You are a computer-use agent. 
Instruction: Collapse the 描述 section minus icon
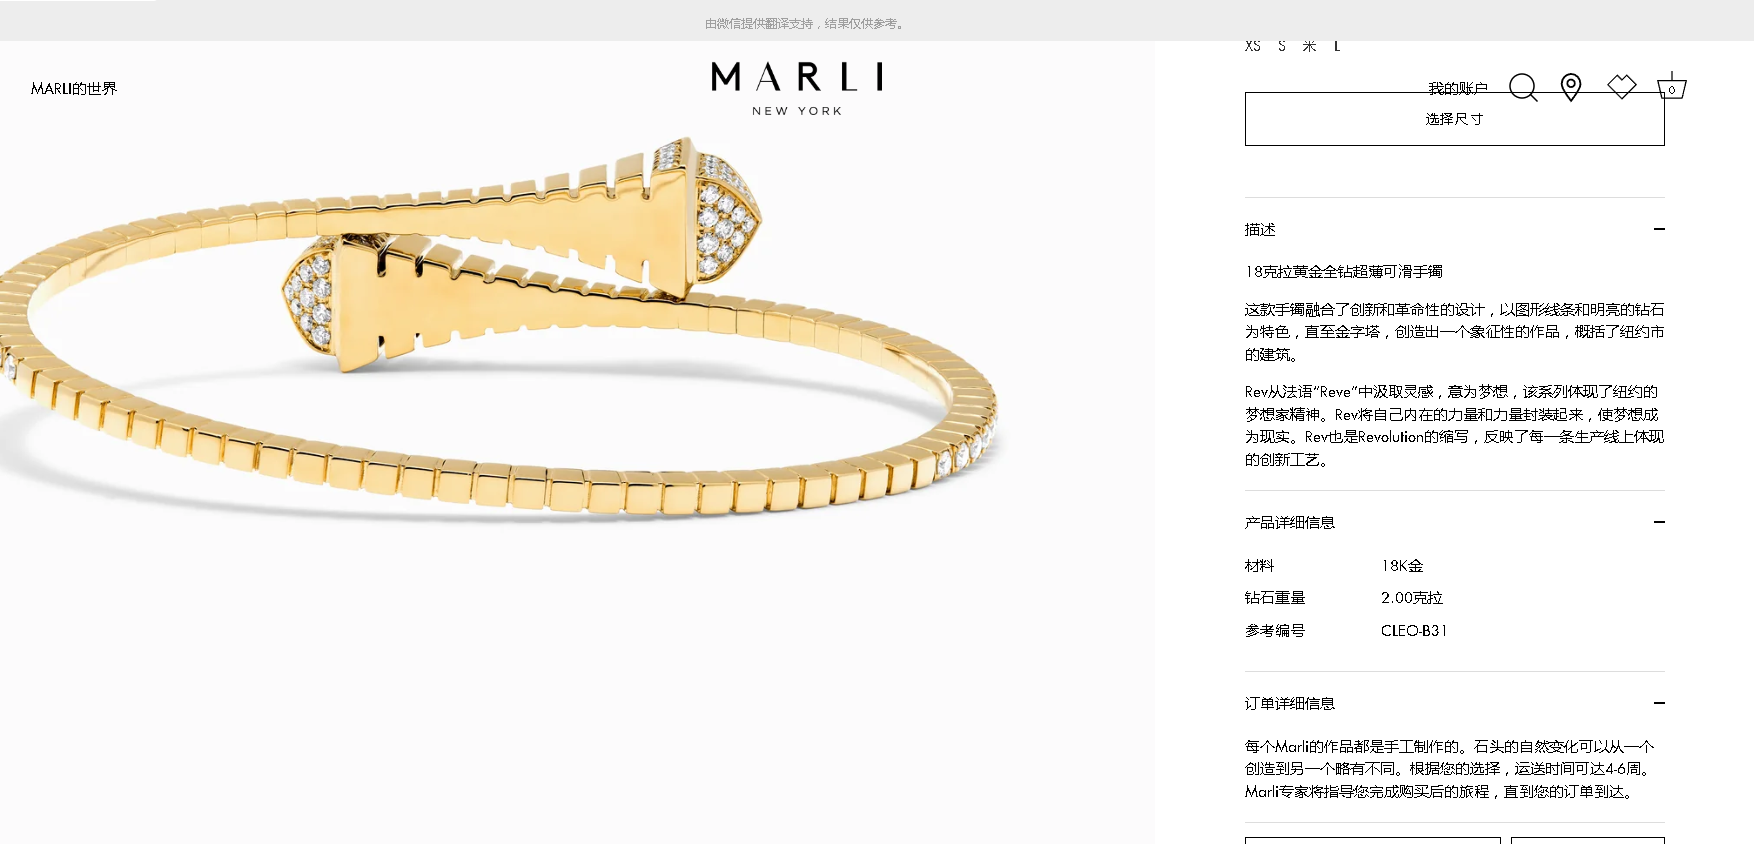click(x=1659, y=229)
